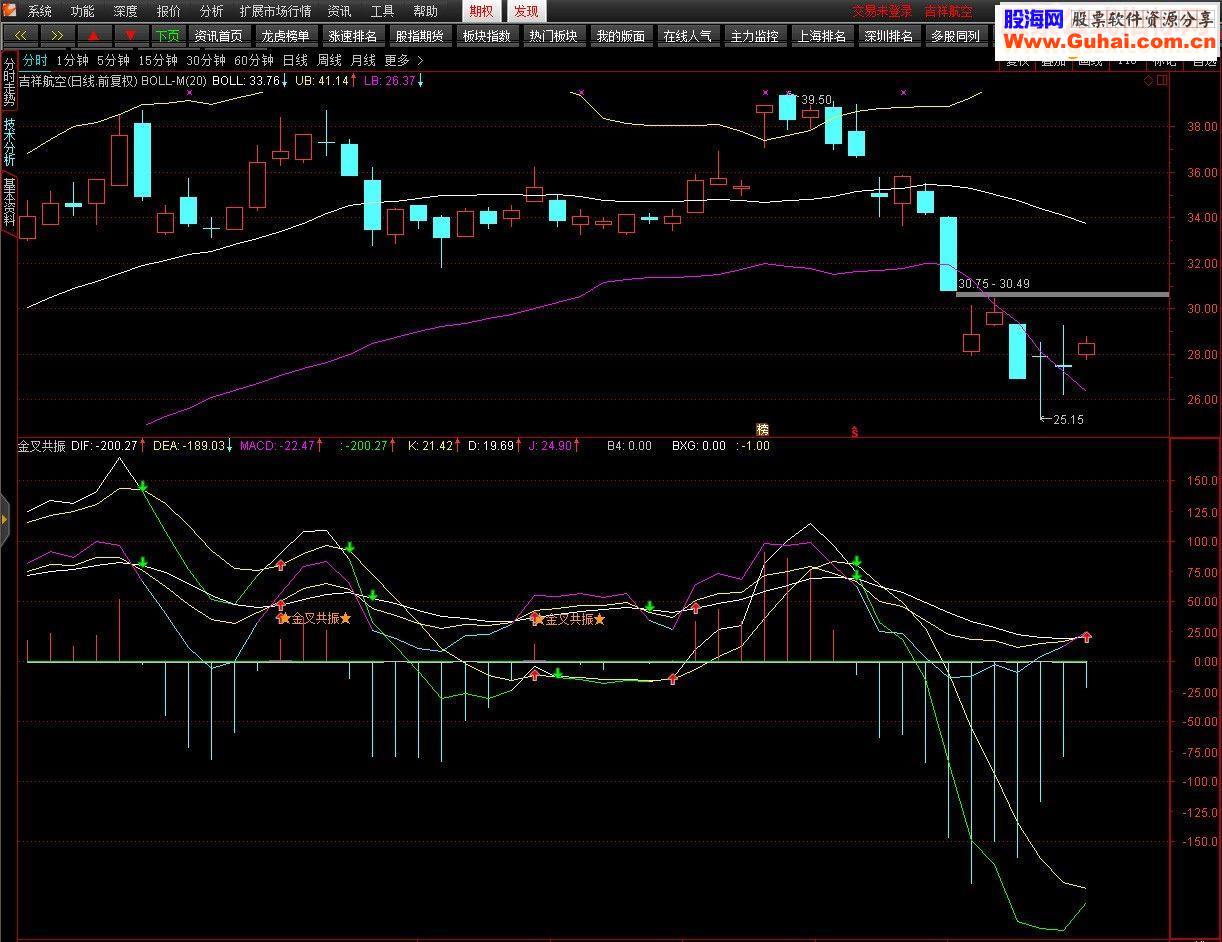Click the red up triangle button
Screen dimensions: 1222x942
94,36
